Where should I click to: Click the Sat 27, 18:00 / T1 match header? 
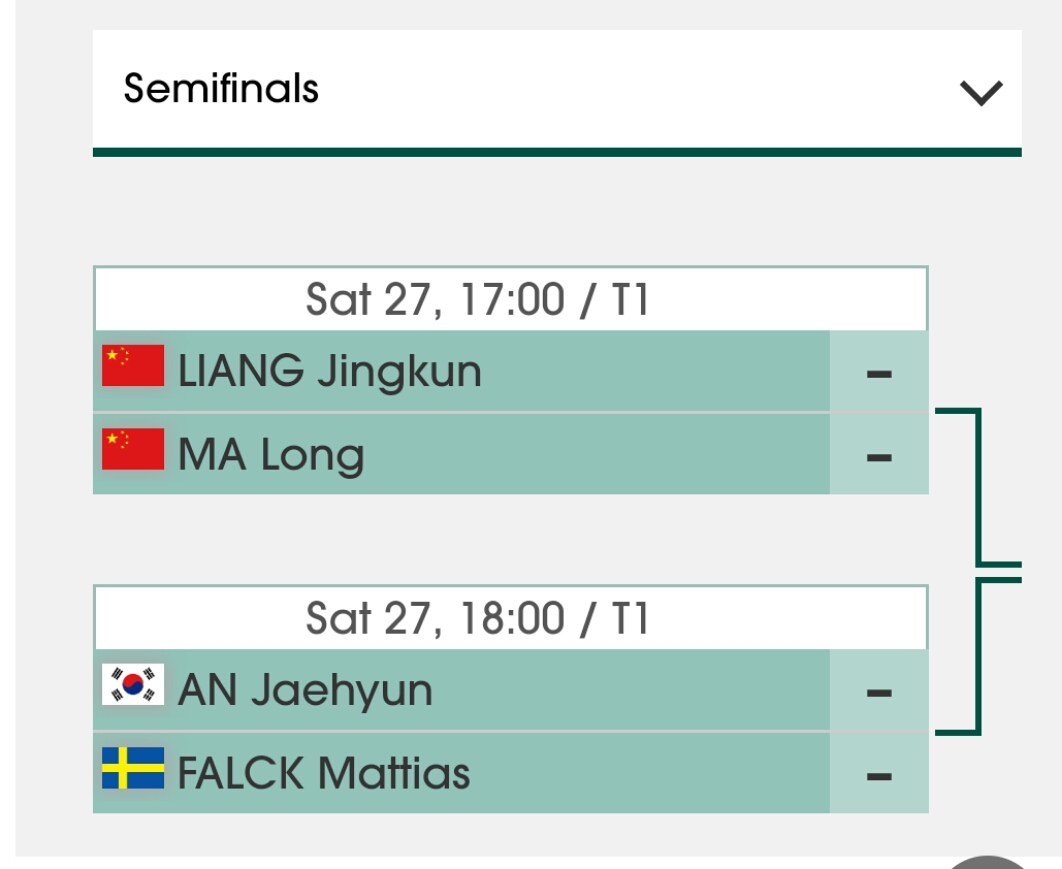point(511,618)
